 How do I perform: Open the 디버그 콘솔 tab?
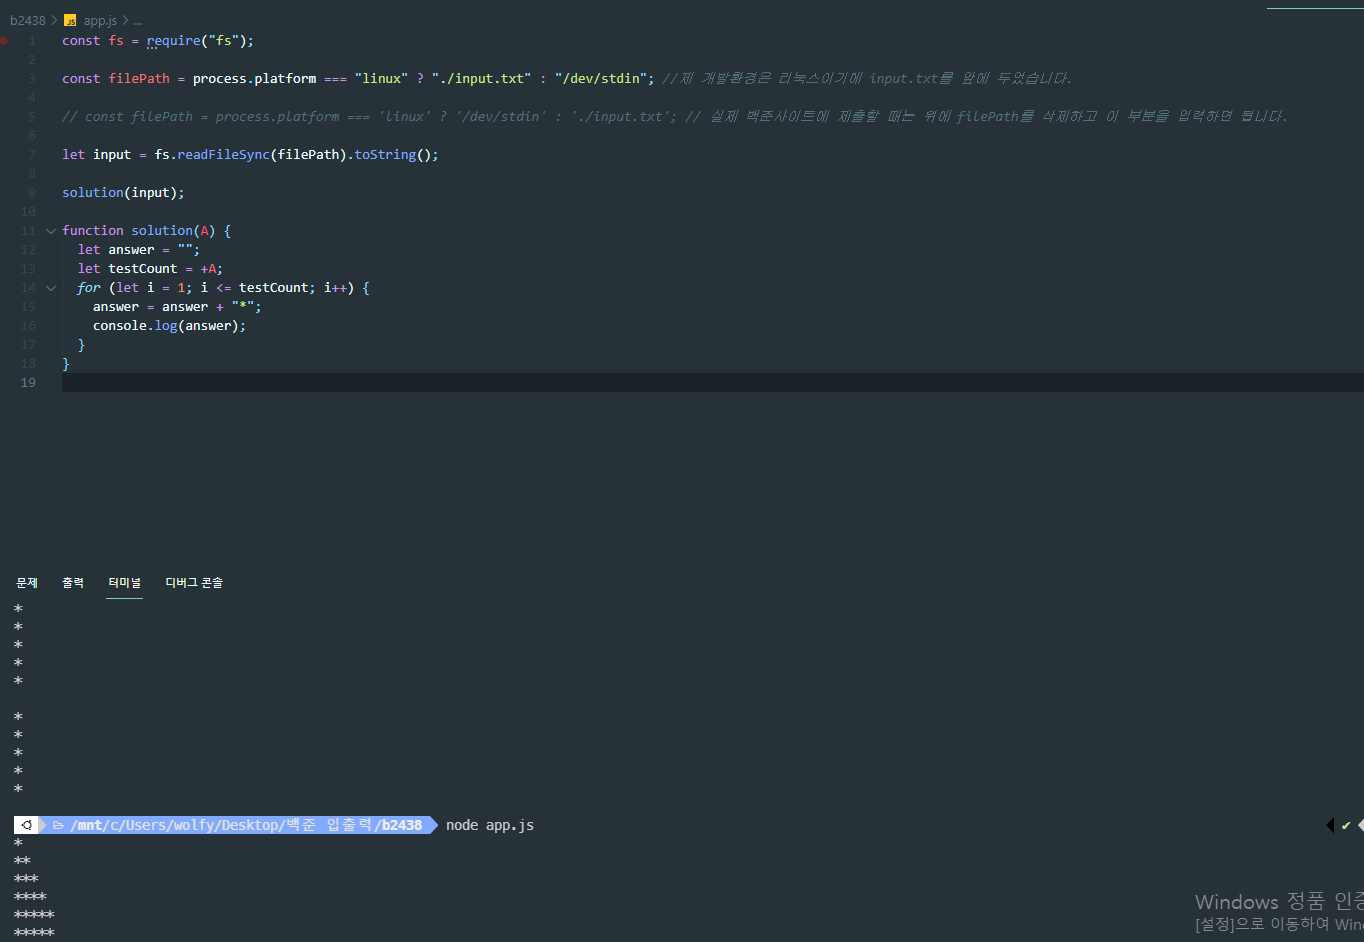pos(194,583)
